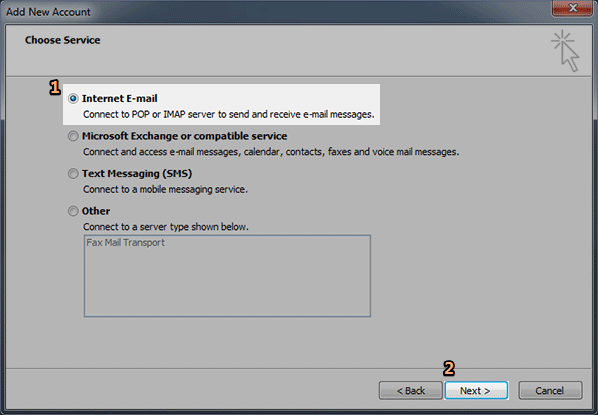Click the sparkling cursor wizard icon

[565, 51]
